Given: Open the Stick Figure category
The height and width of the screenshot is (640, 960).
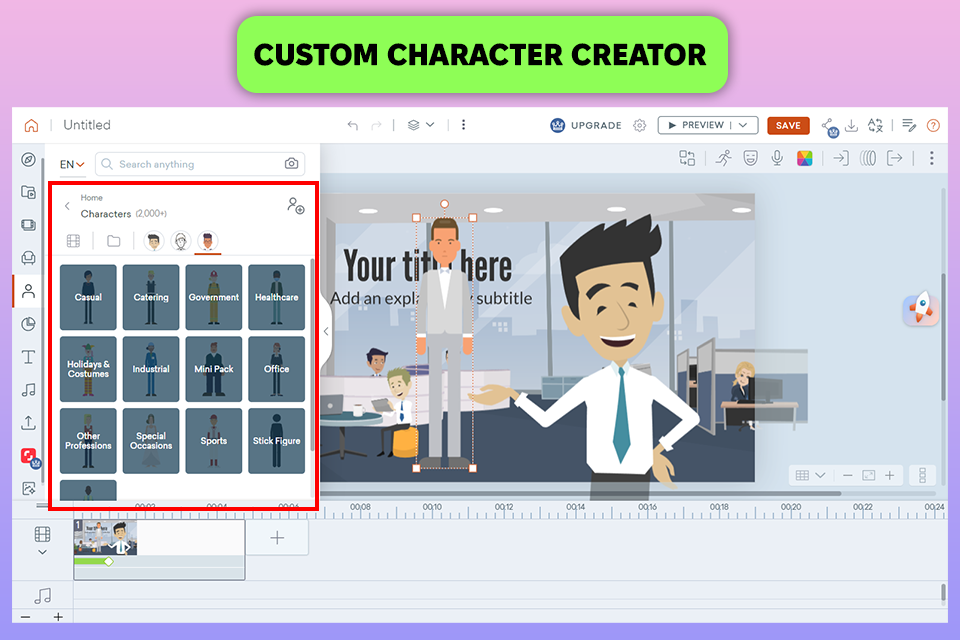Looking at the screenshot, I should (x=277, y=441).
